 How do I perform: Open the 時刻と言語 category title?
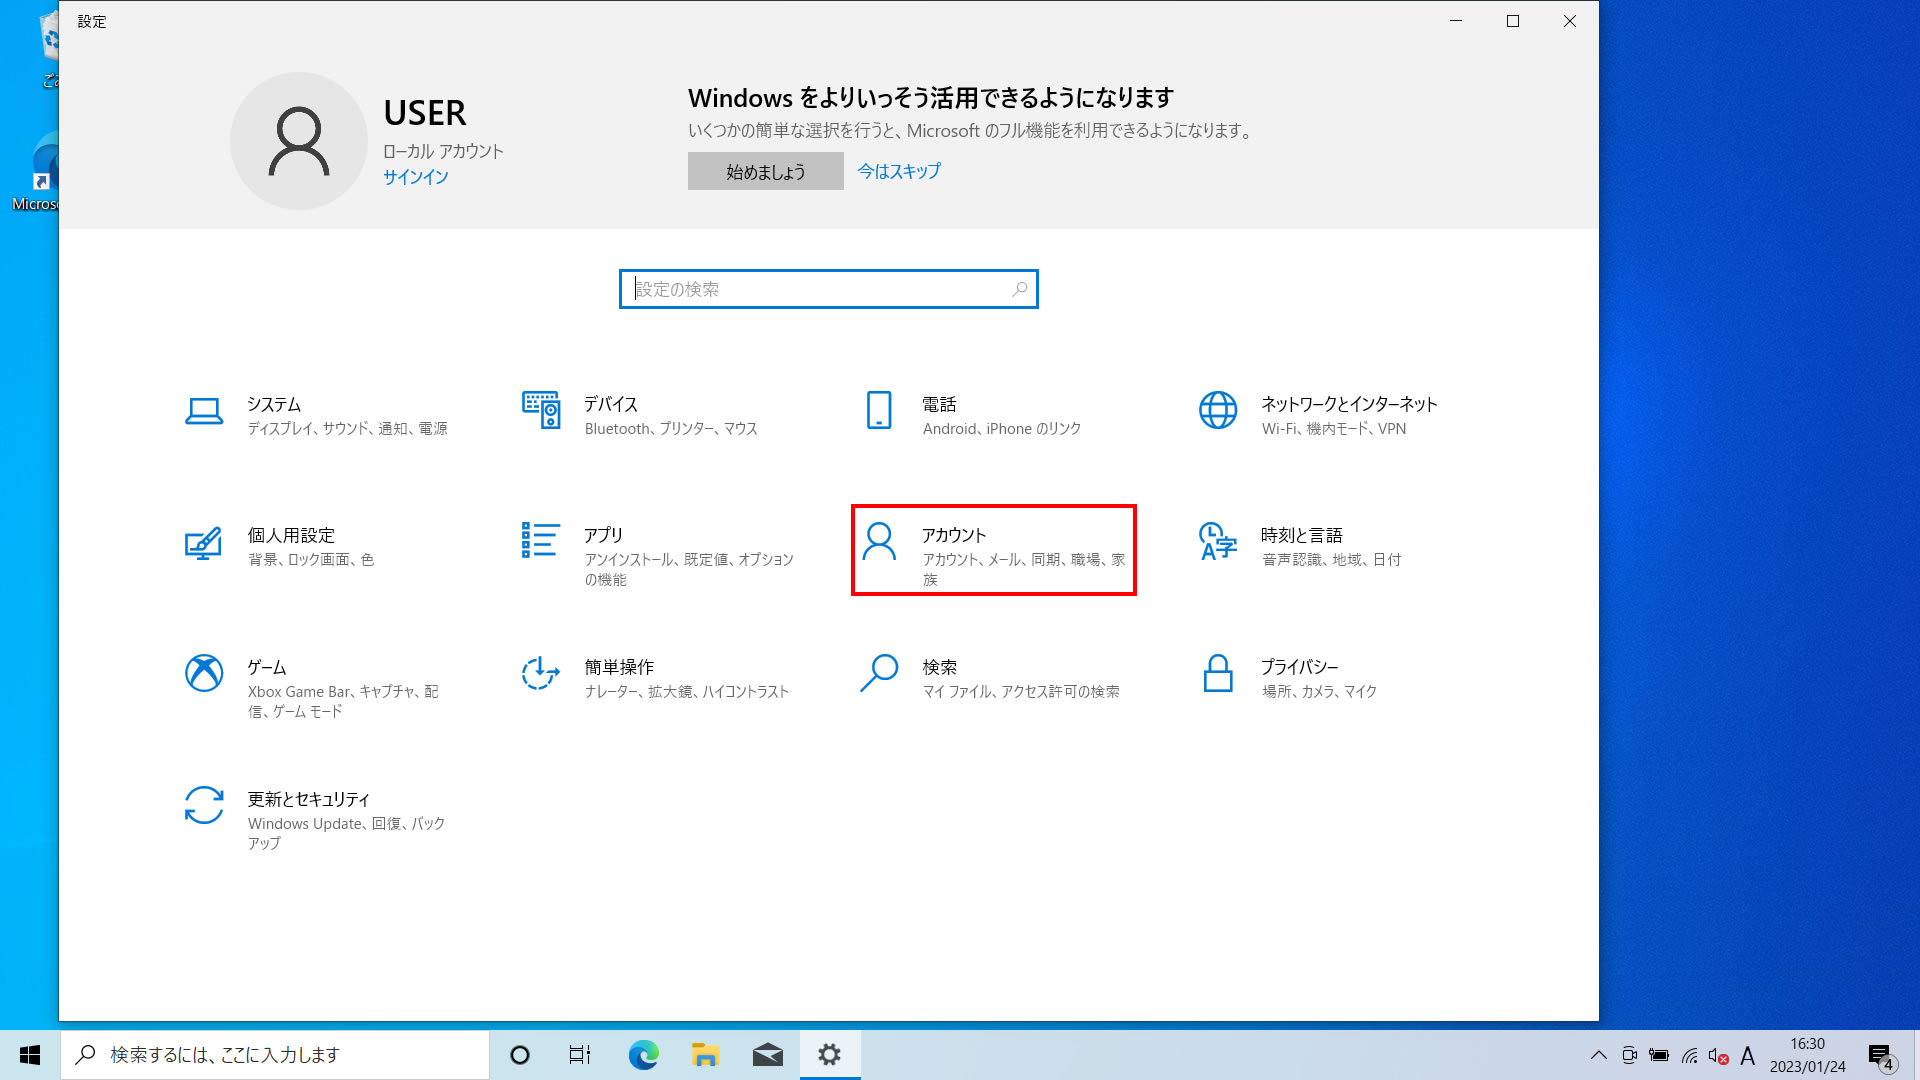click(x=1302, y=535)
